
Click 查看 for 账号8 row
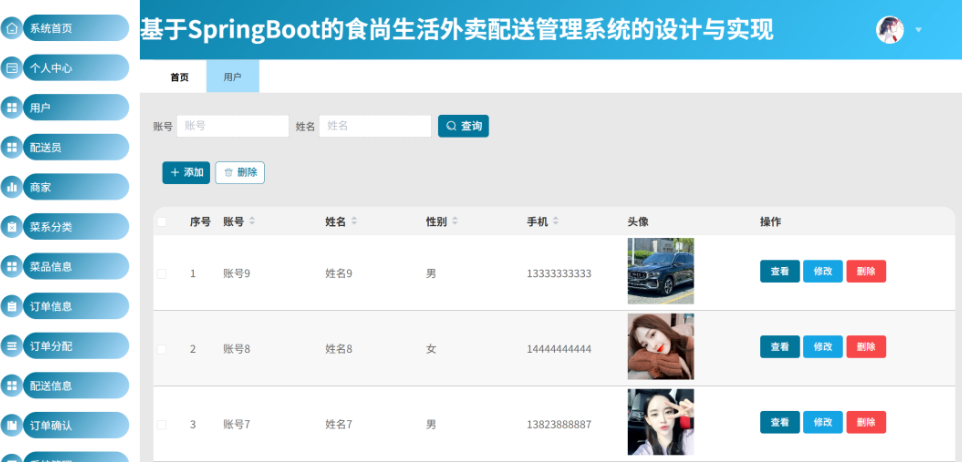[780, 347]
